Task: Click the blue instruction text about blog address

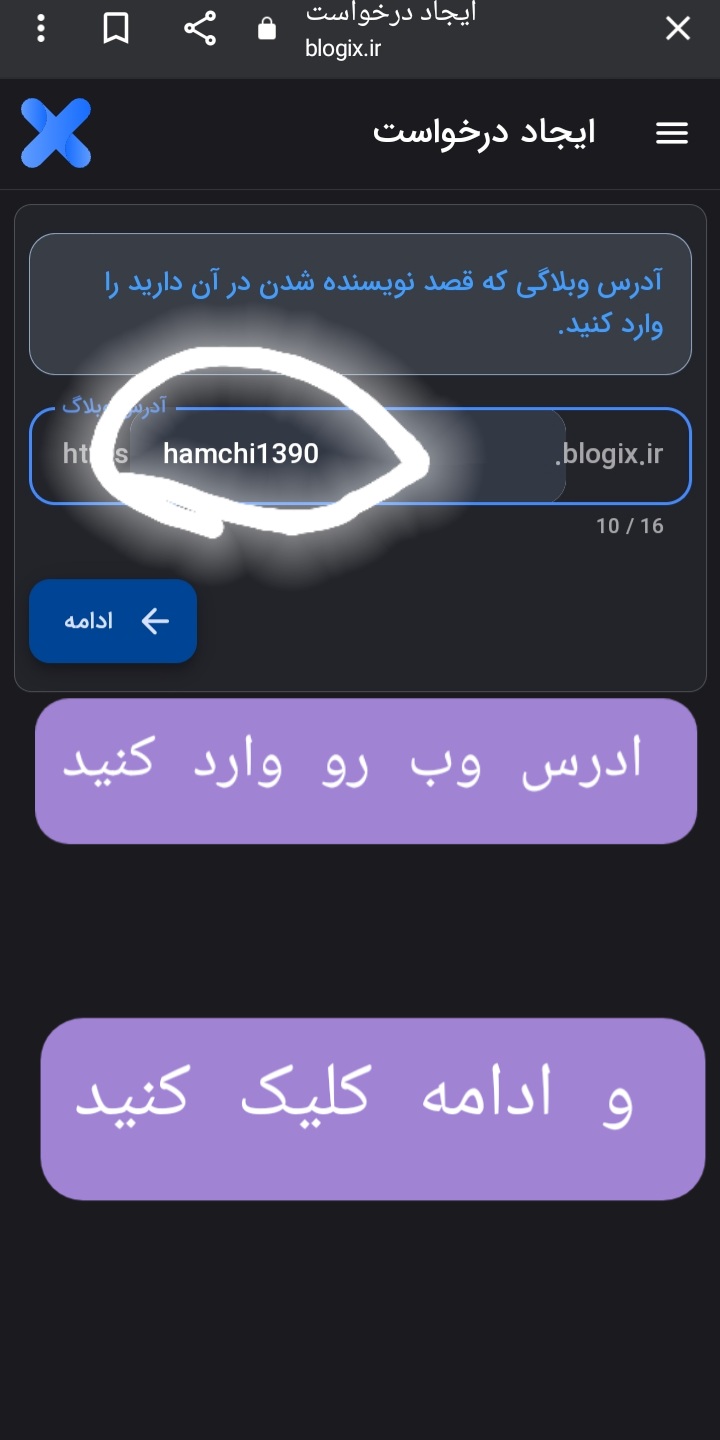Action: point(384,303)
